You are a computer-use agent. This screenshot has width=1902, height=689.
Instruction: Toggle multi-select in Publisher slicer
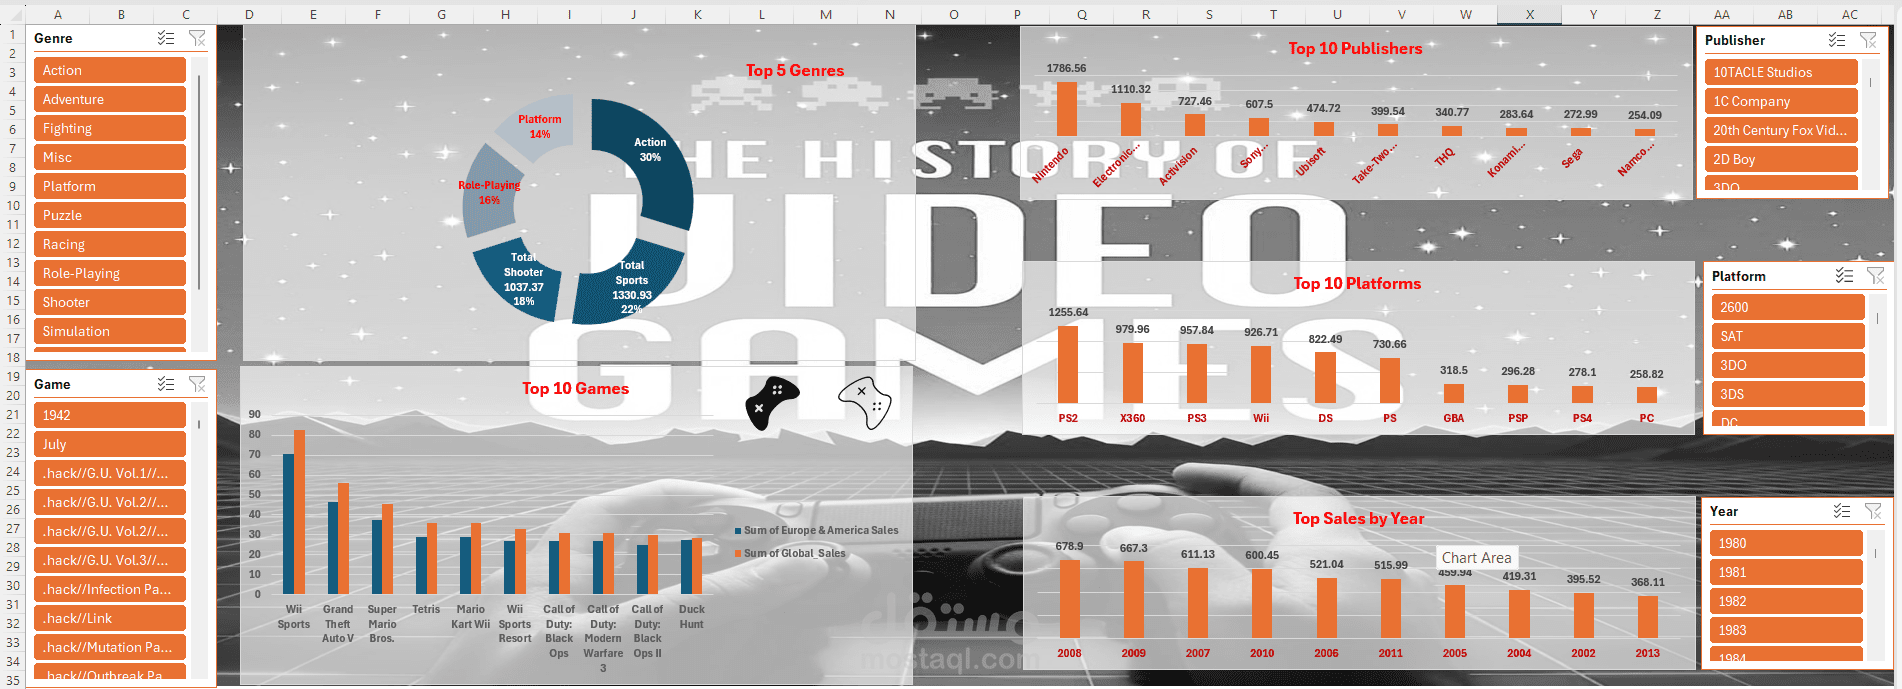[x=1837, y=40]
